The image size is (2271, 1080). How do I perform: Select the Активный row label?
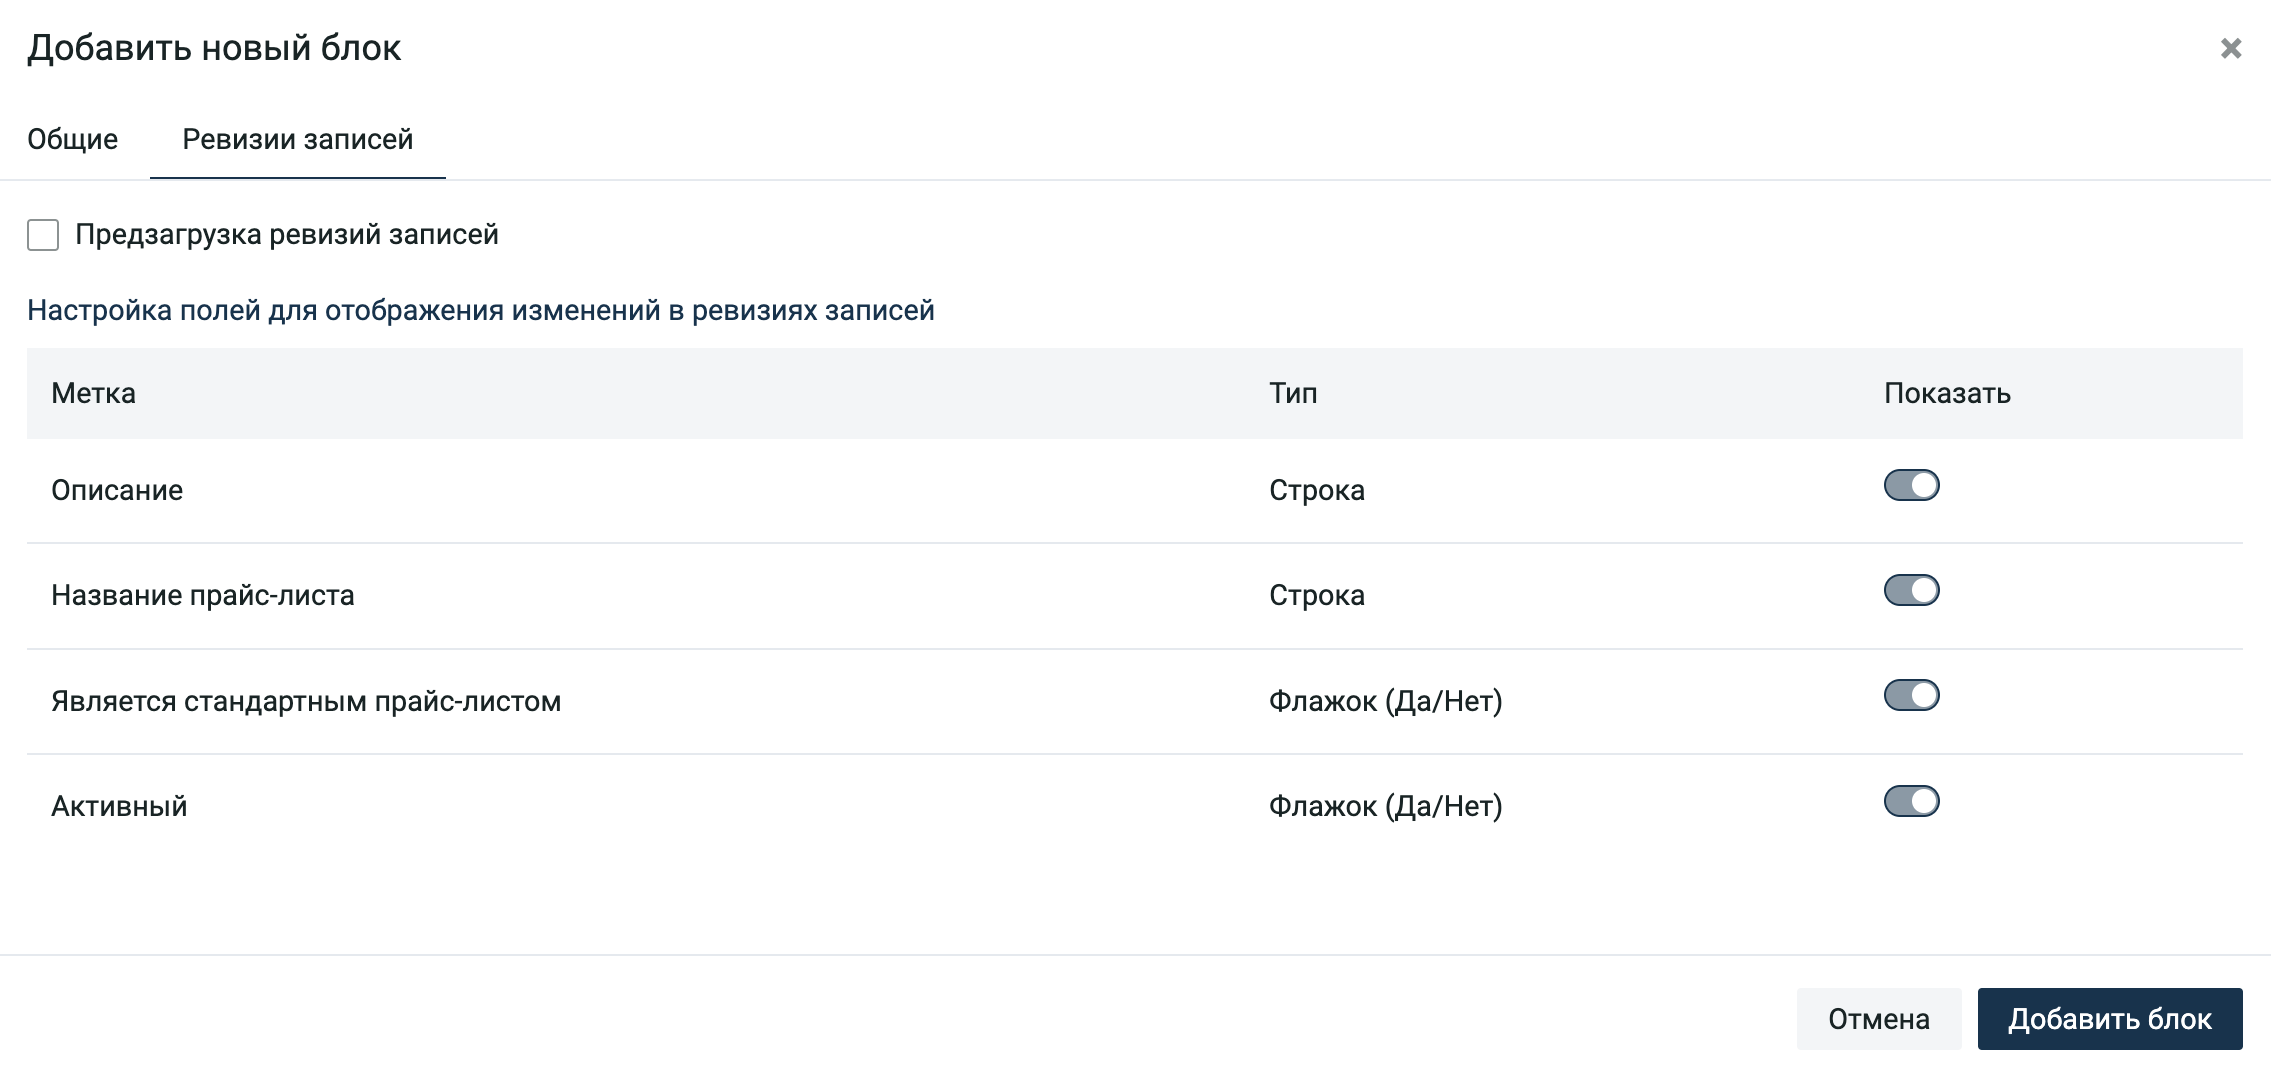coord(119,806)
